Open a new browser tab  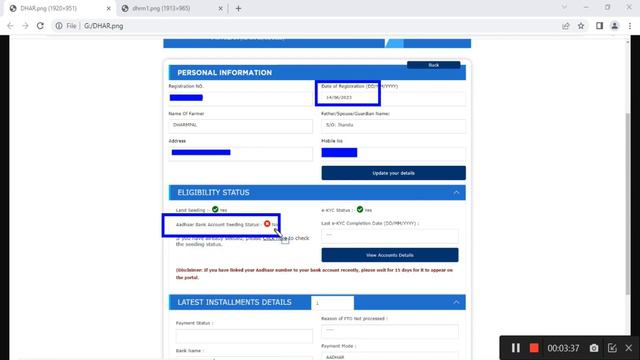[x=238, y=8]
